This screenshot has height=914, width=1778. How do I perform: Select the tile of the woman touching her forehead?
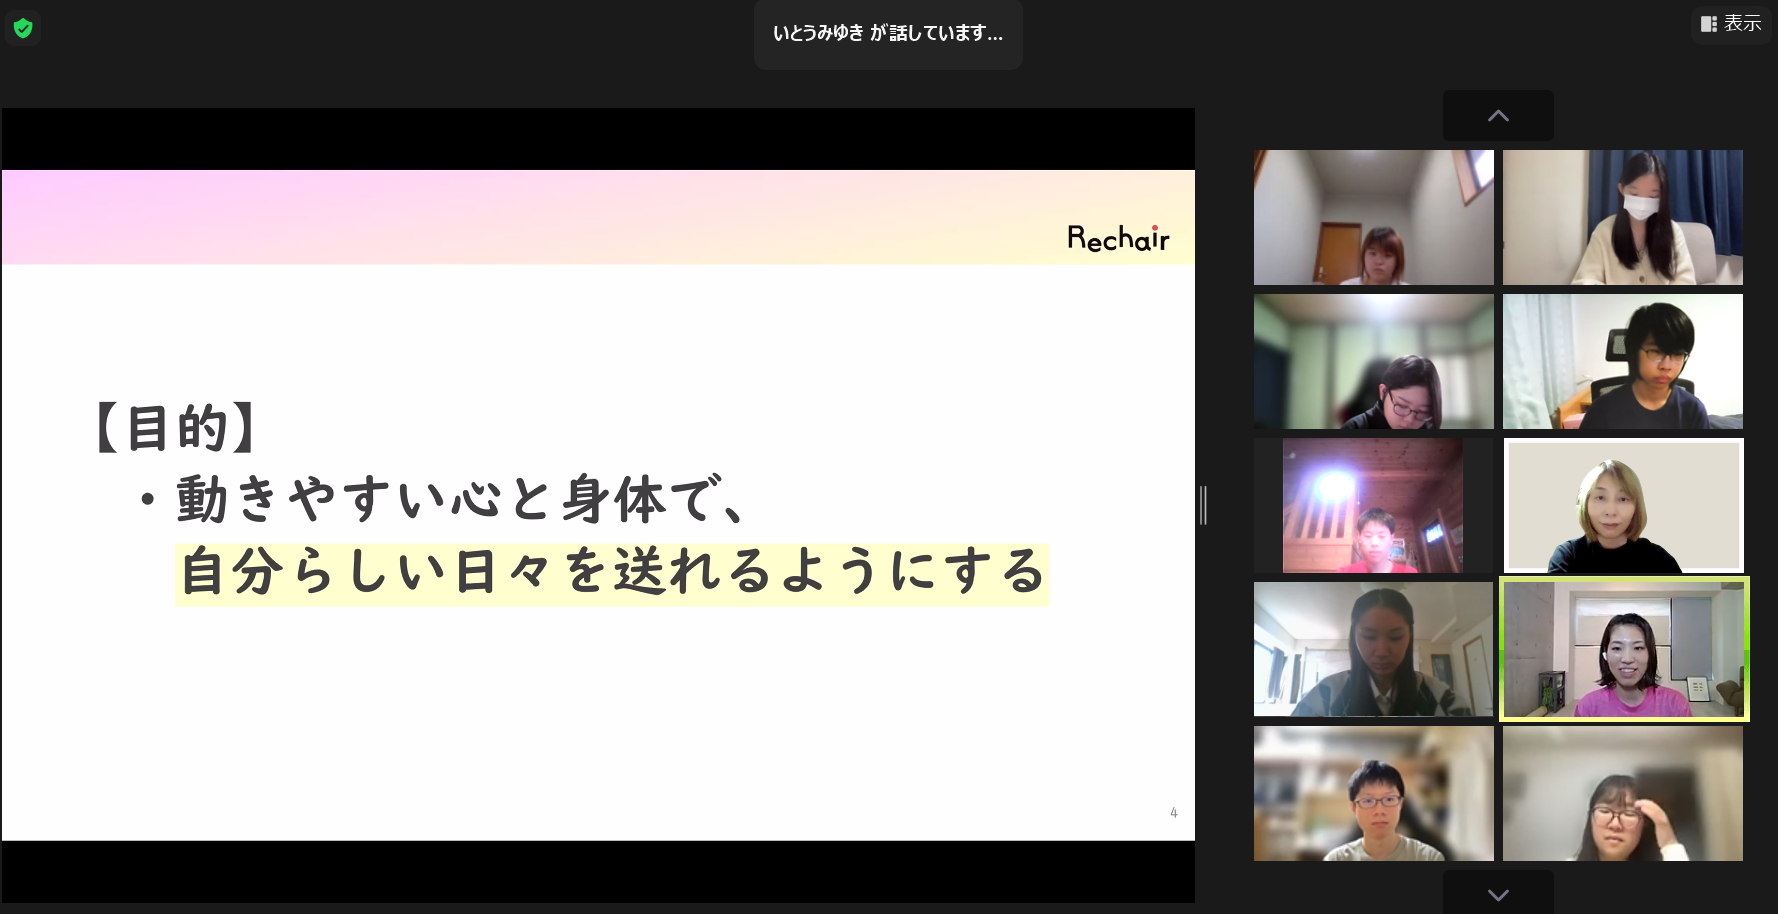(1622, 793)
